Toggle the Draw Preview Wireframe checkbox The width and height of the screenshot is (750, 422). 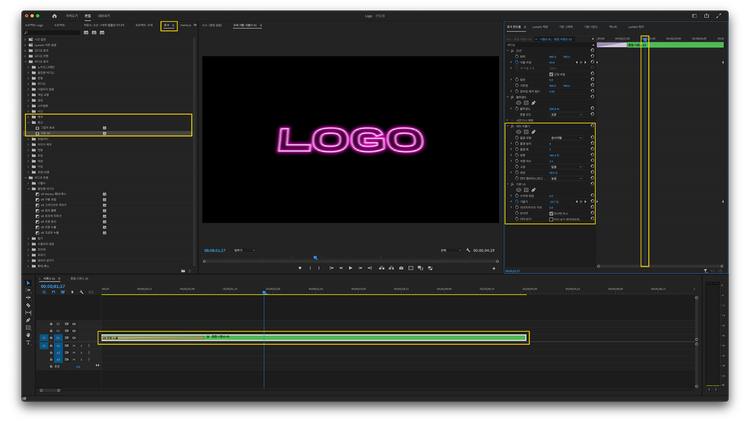pos(551,219)
